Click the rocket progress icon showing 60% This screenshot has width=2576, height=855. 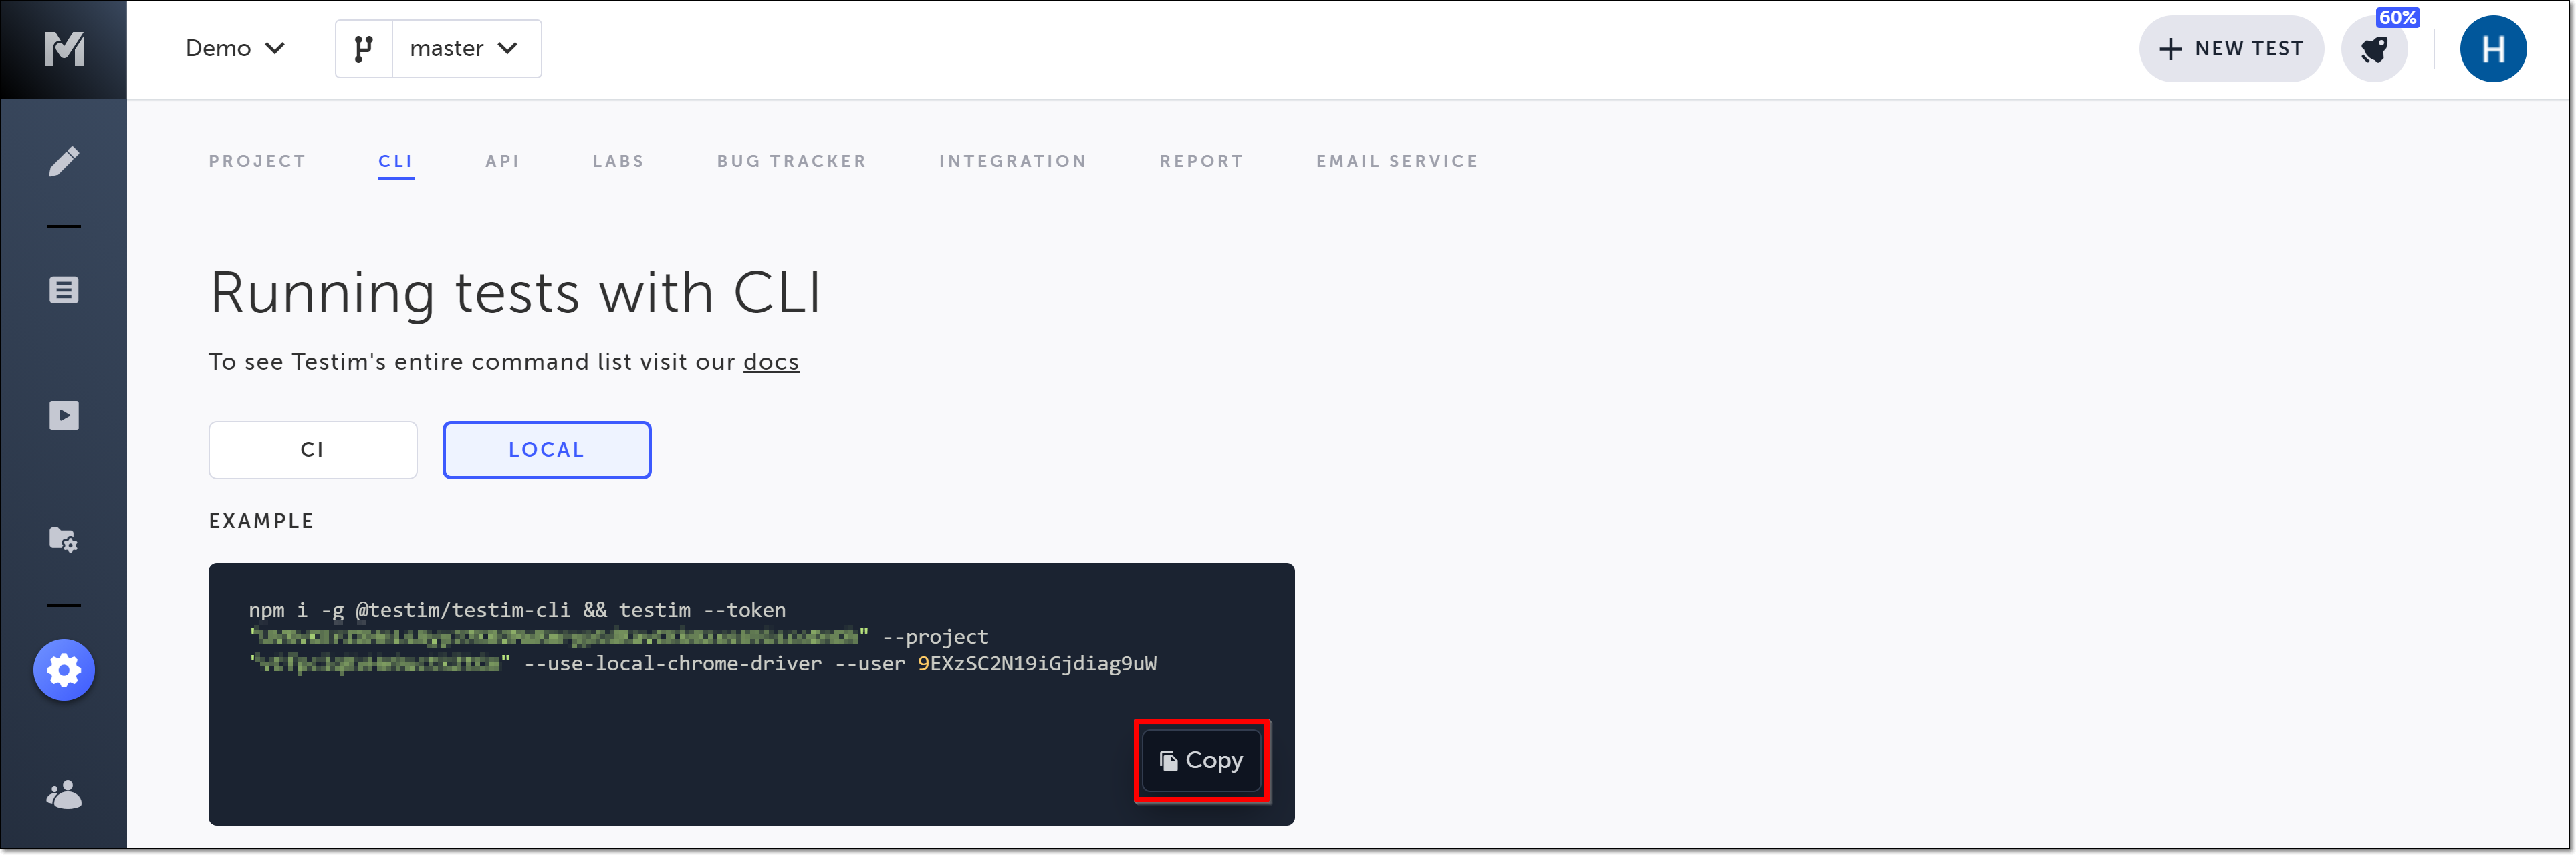(x=2374, y=49)
